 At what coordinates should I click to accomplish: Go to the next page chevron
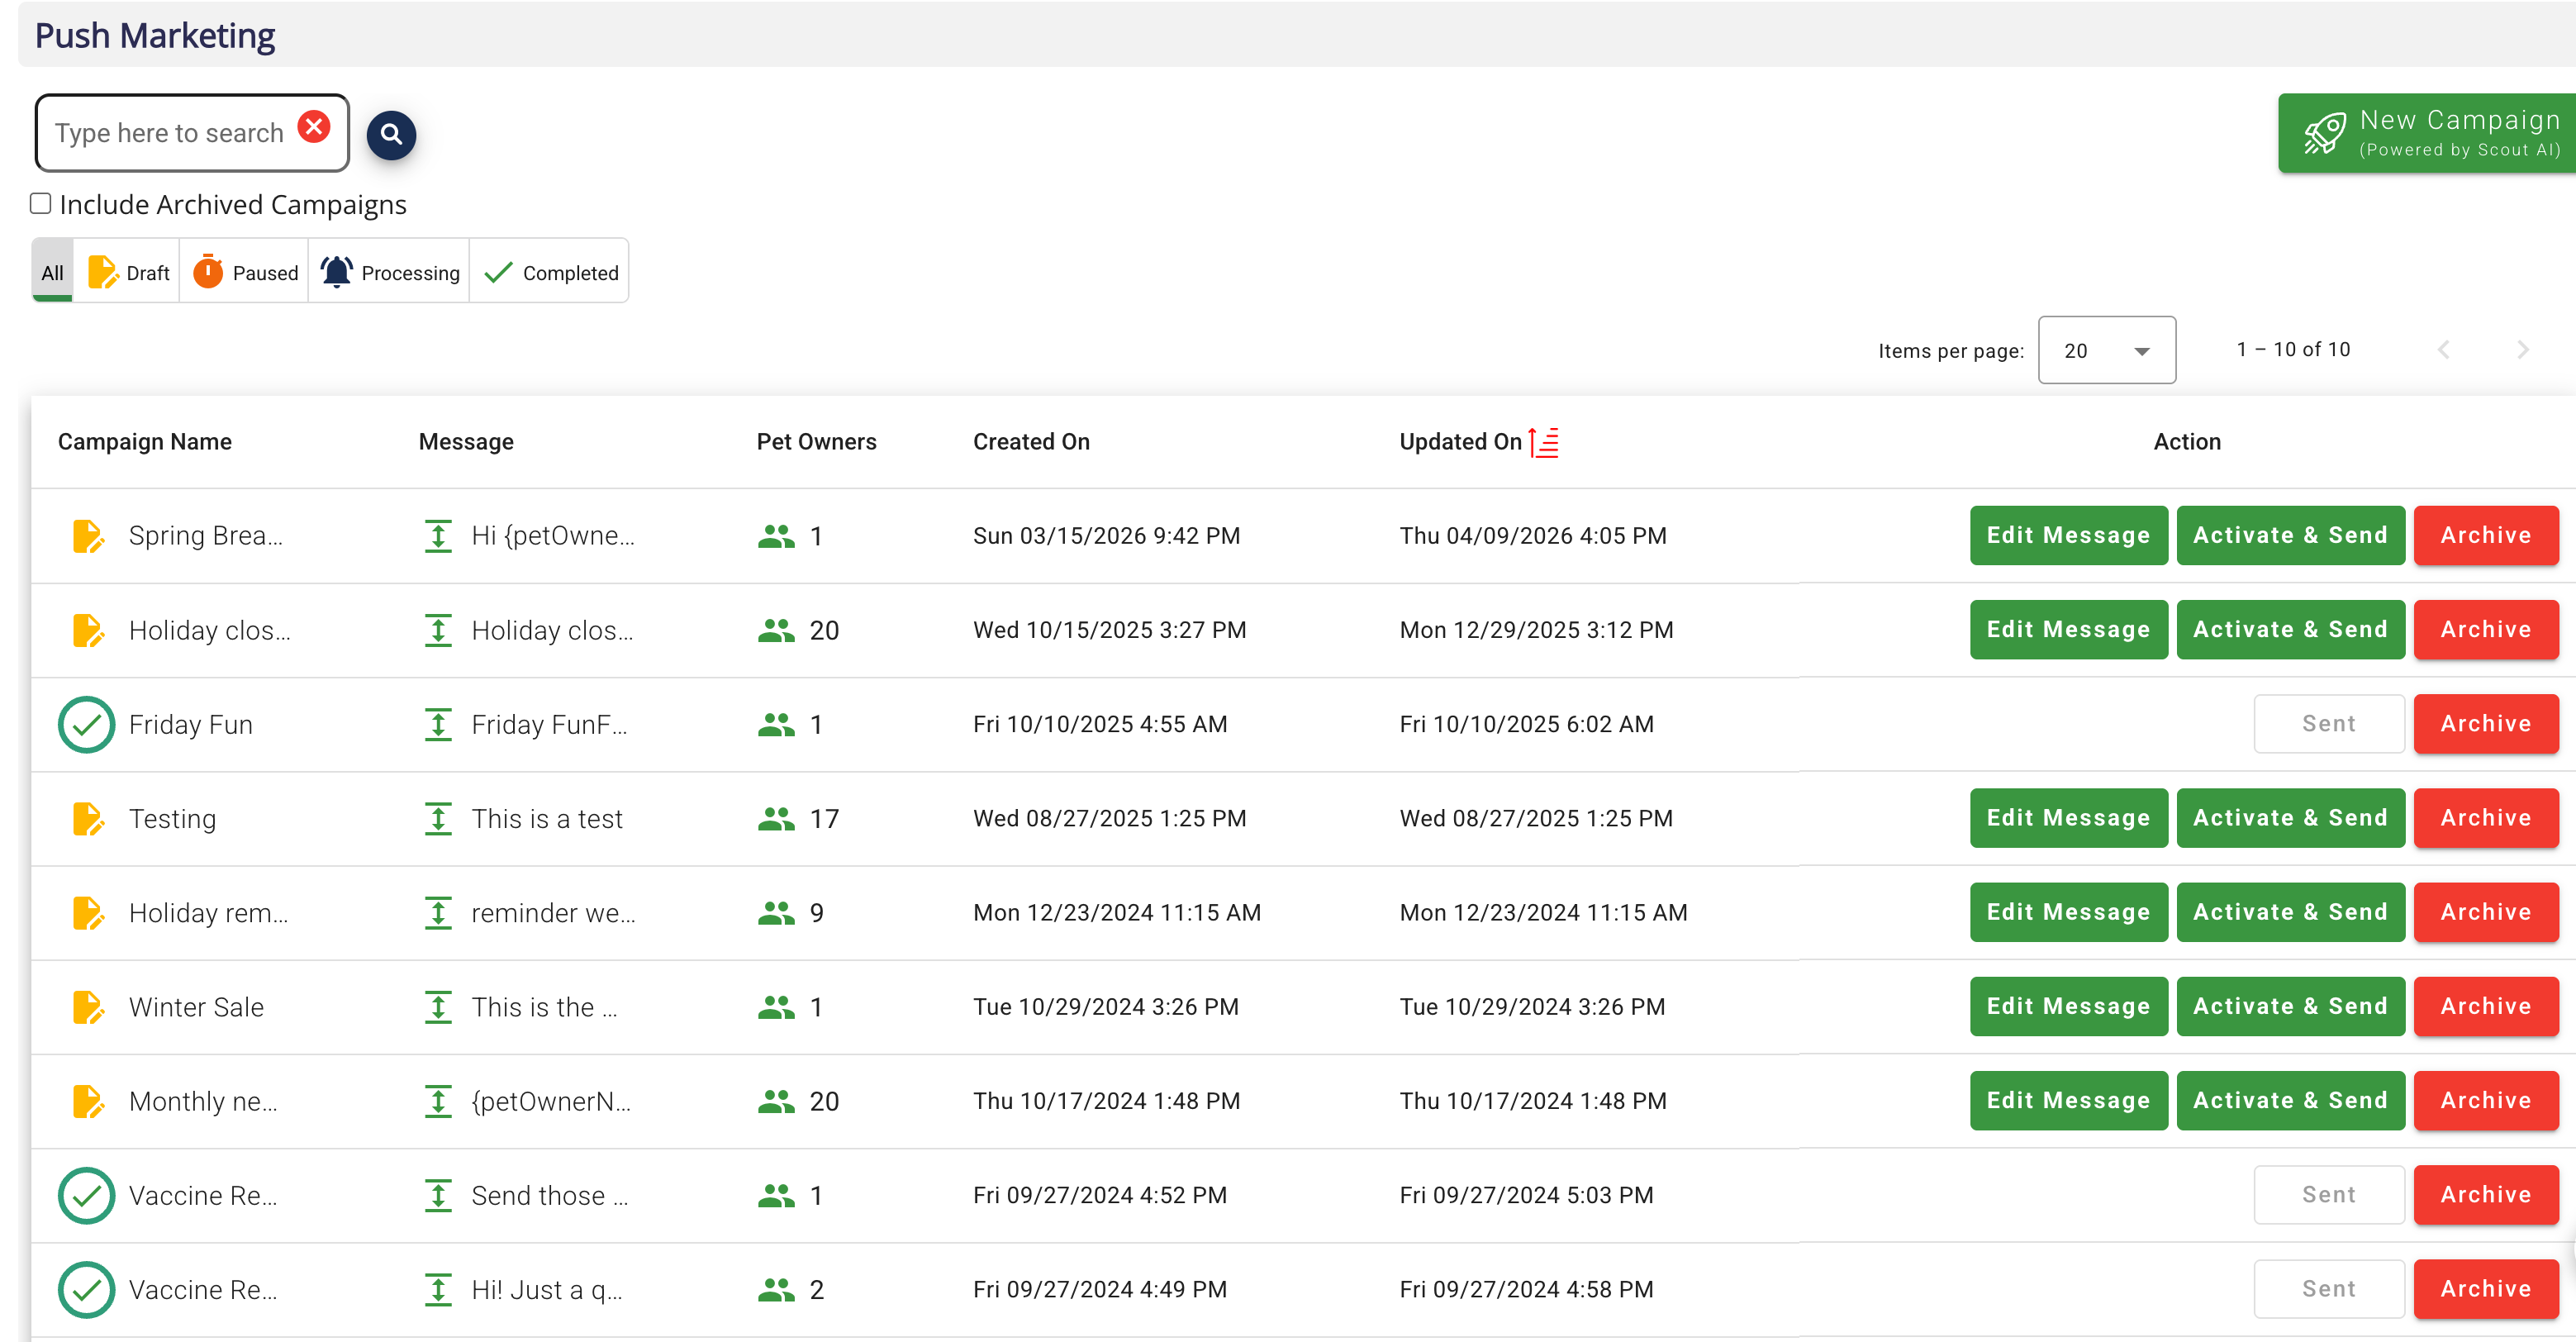2522,350
